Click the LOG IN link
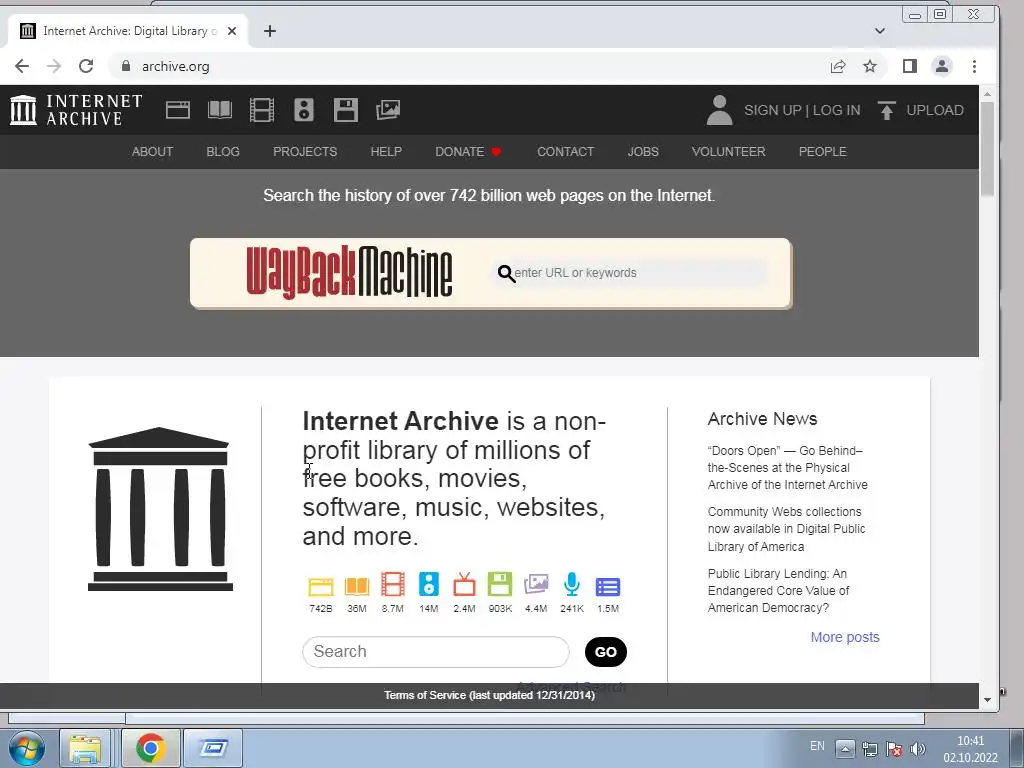The width and height of the screenshot is (1024, 768). (x=837, y=110)
